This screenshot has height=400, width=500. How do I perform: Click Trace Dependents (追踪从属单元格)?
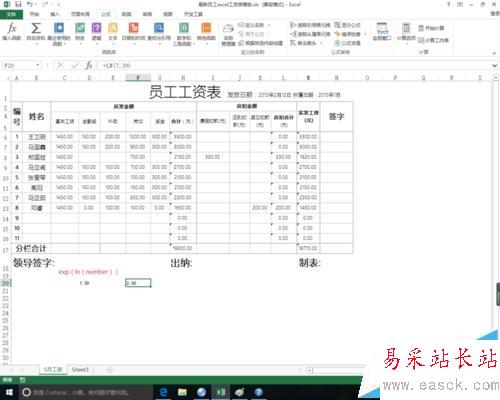point(310,34)
